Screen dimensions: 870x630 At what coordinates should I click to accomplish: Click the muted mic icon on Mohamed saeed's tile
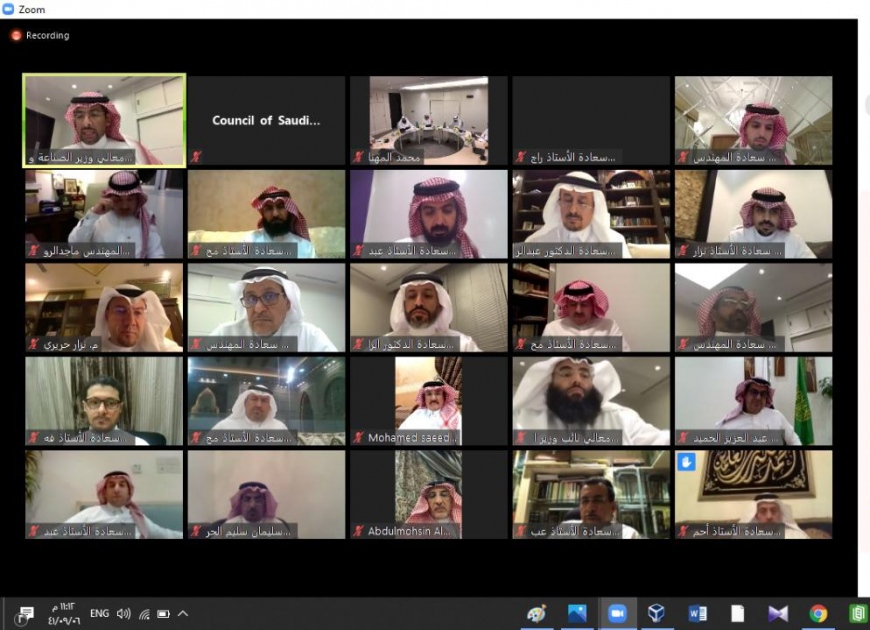coord(359,438)
